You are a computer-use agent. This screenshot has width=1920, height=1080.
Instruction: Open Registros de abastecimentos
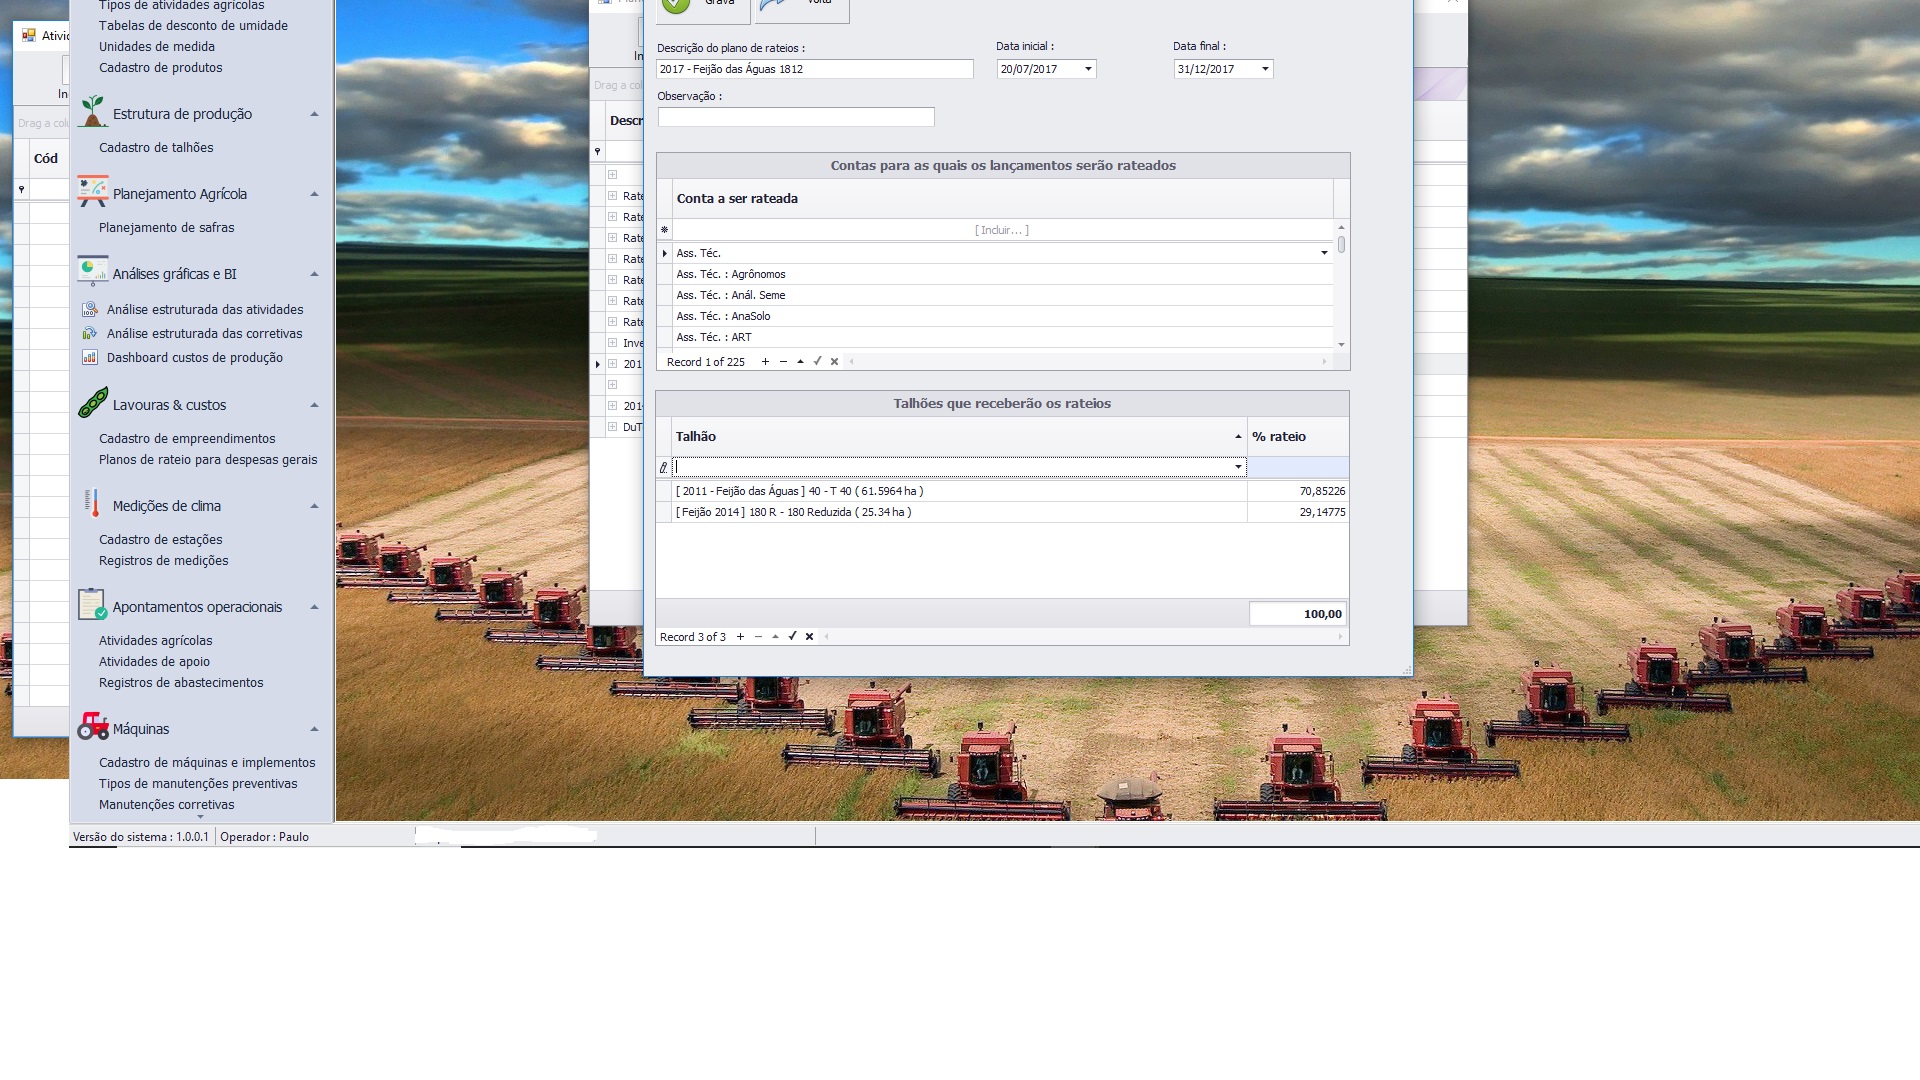[x=181, y=683]
